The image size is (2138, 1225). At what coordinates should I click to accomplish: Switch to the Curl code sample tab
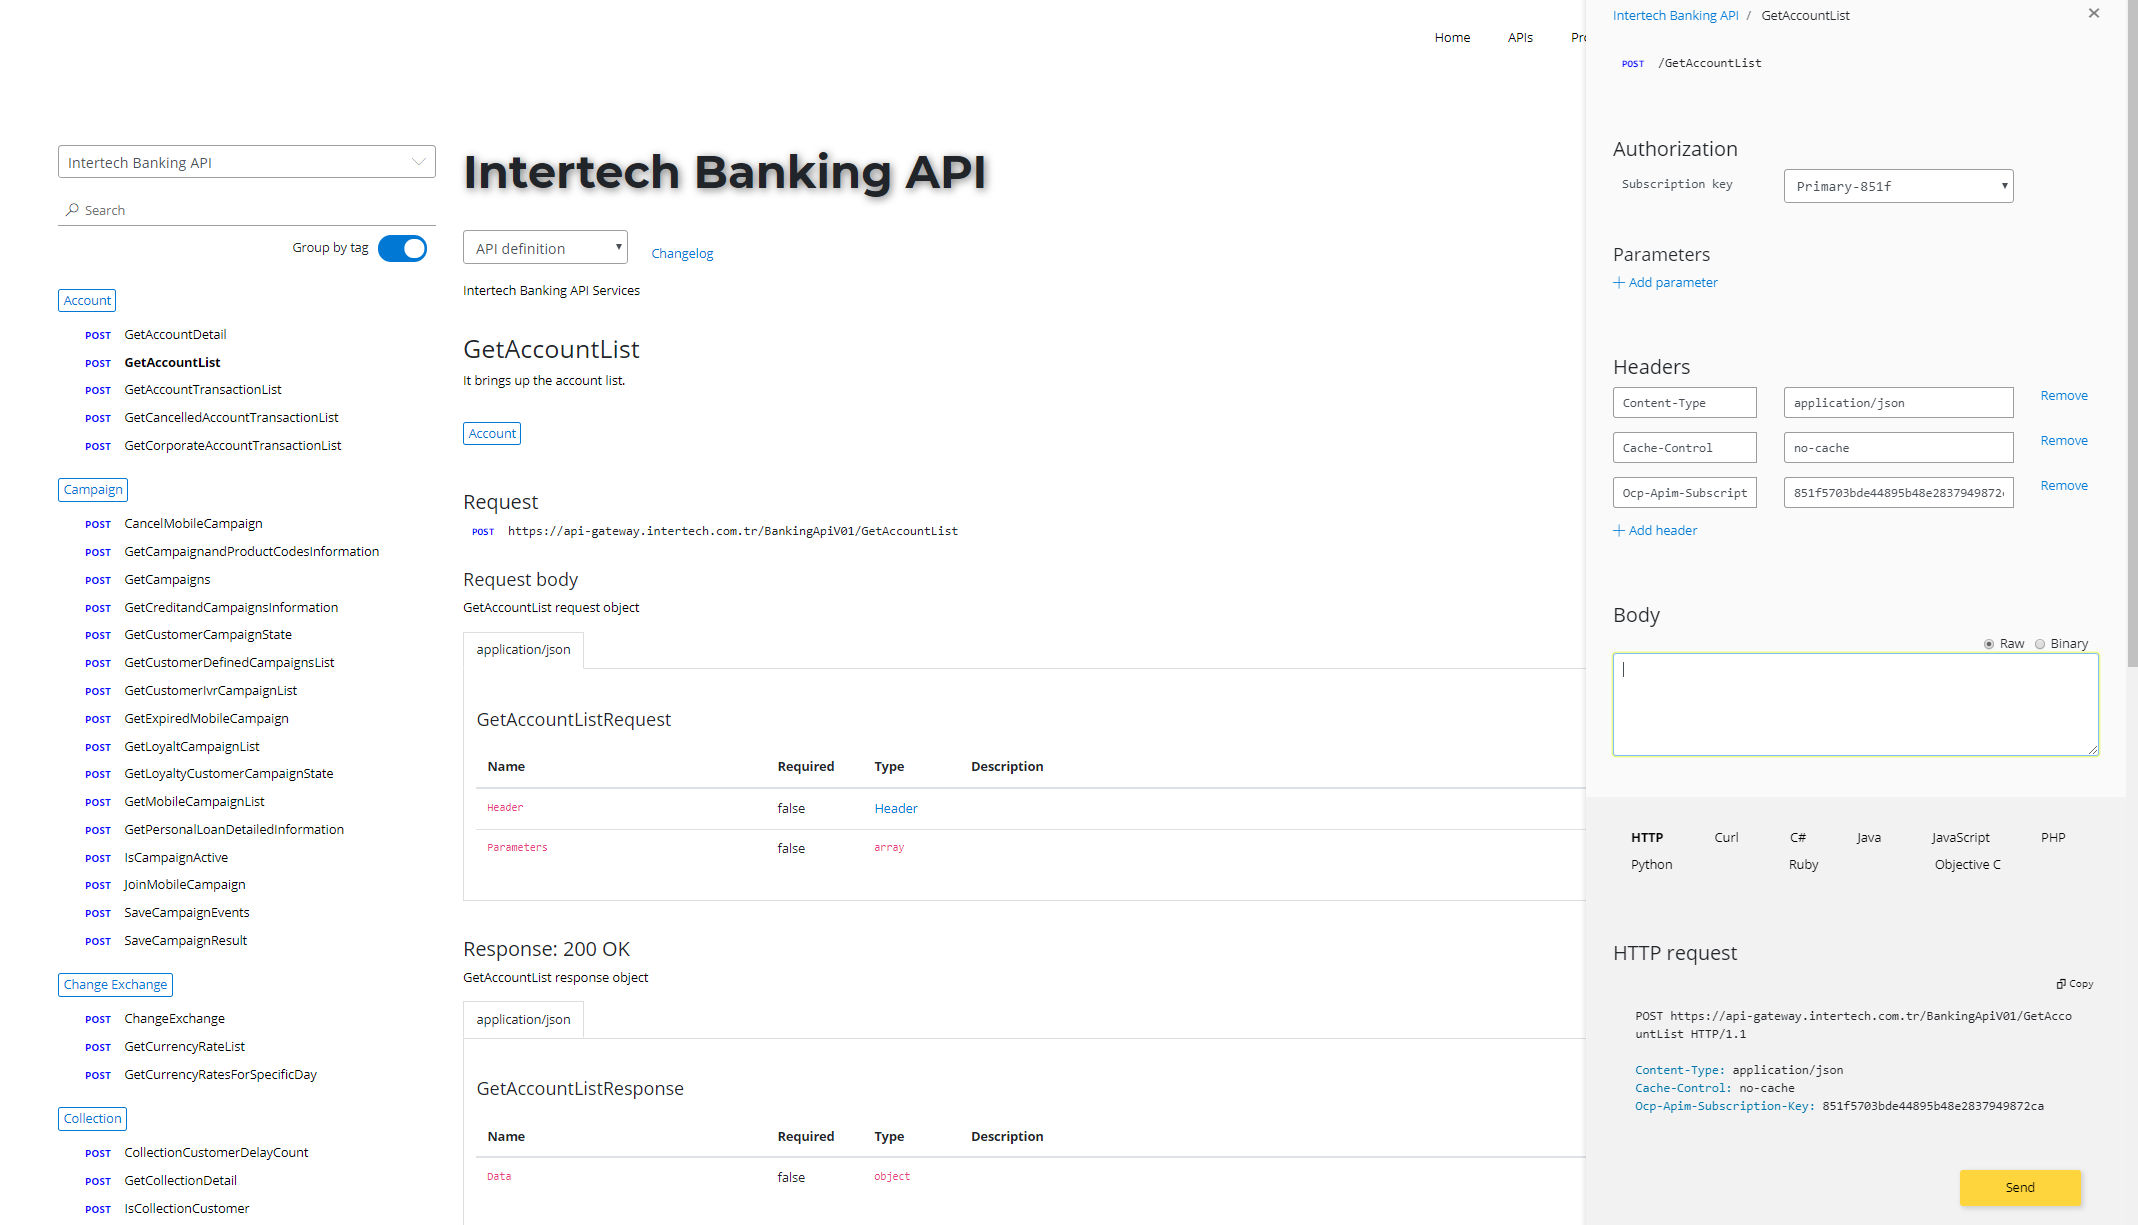[1726, 838]
